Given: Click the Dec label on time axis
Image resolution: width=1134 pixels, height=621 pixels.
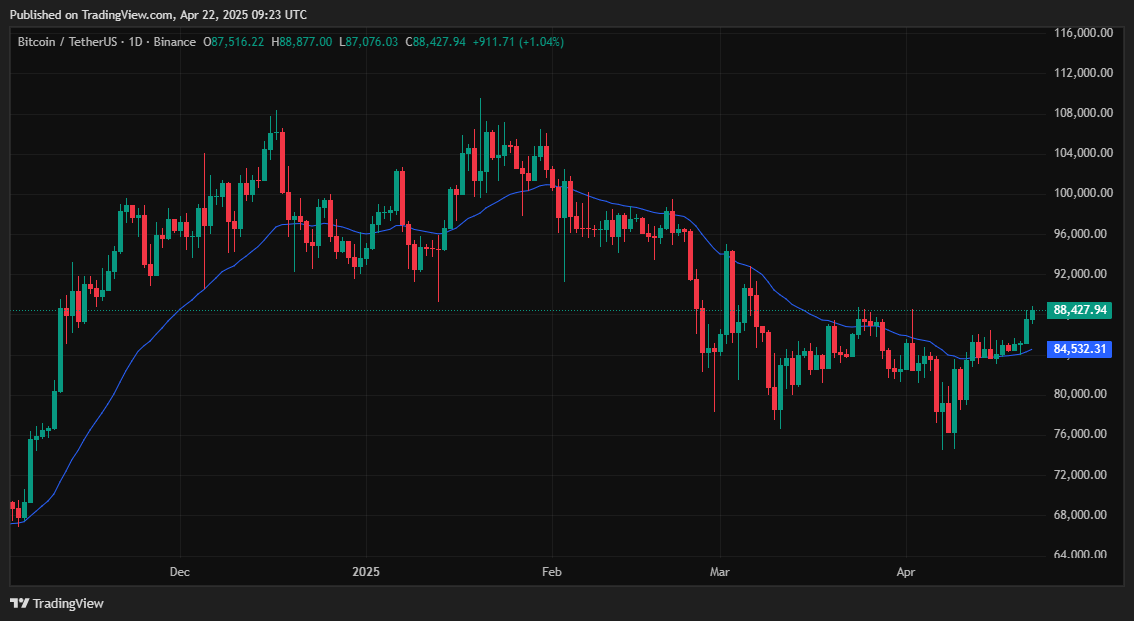Looking at the screenshot, I should click(x=179, y=572).
